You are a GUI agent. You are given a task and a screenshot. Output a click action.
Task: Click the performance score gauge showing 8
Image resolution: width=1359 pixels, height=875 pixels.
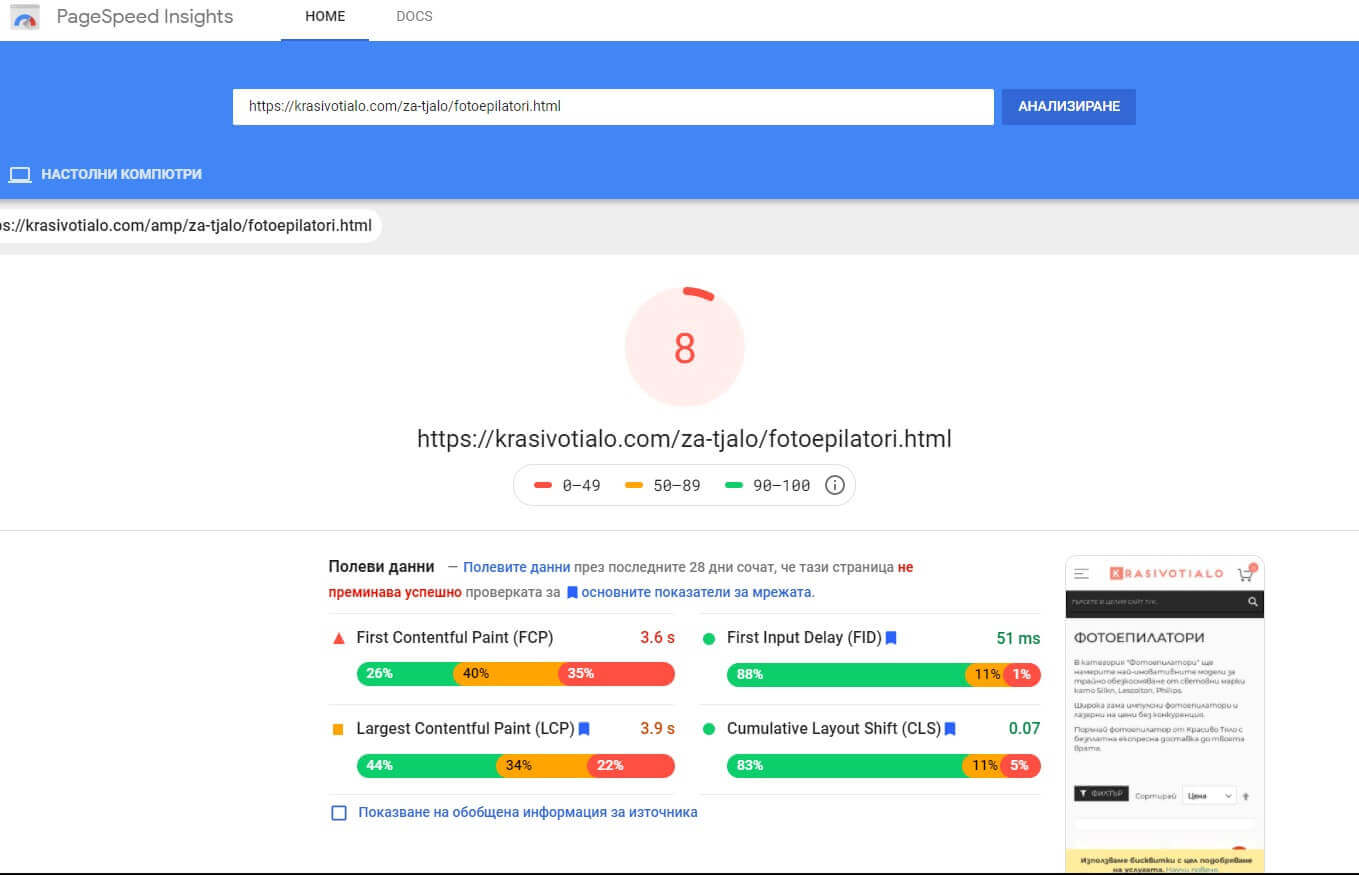[684, 347]
